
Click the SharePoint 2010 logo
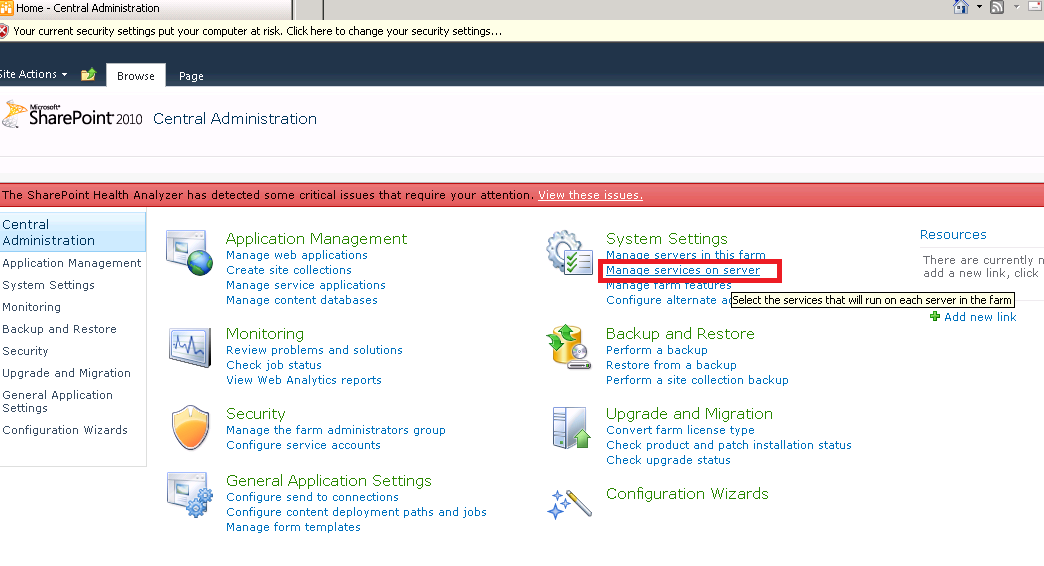pyautogui.click(x=73, y=115)
